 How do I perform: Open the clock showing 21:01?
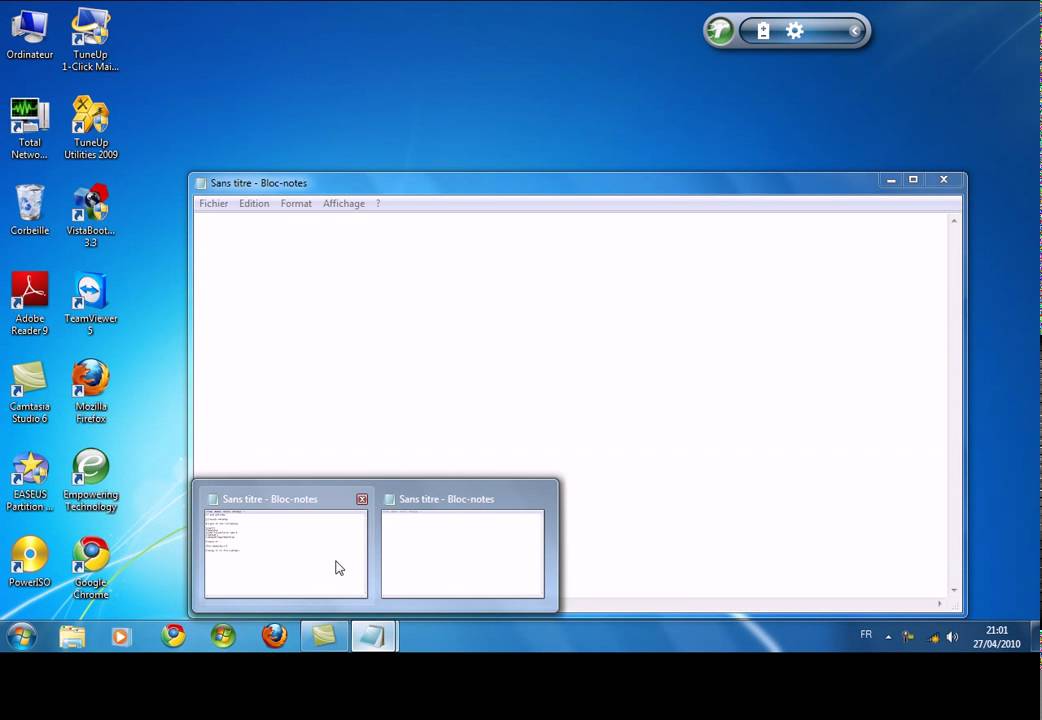[x=996, y=637]
